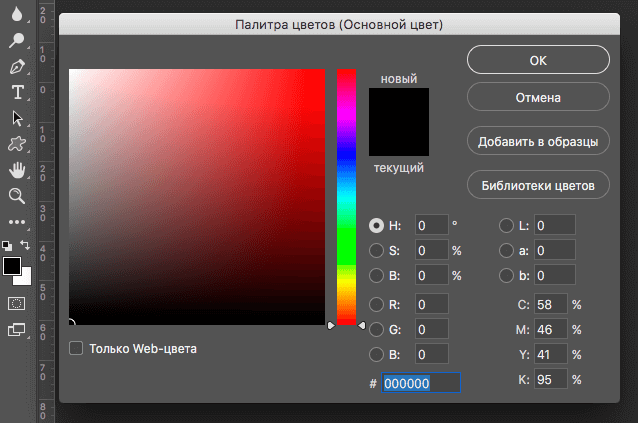638x423 pixels.
Task: Click the white background color swatch
Action: 26,280
